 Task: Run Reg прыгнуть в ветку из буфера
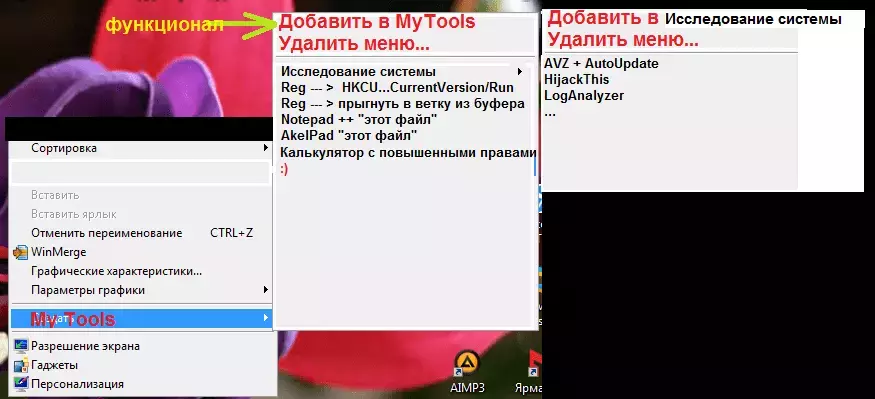(402, 104)
